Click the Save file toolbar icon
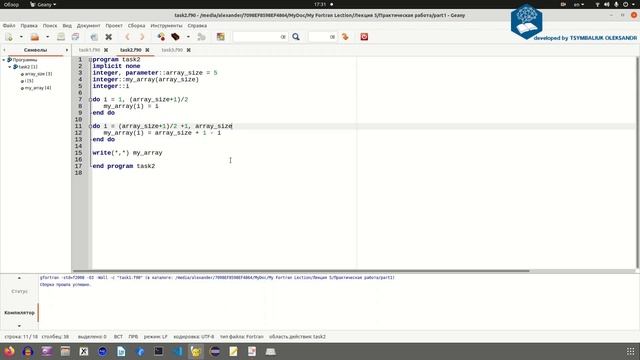This screenshot has width=640, height=360. coord(61,37)
